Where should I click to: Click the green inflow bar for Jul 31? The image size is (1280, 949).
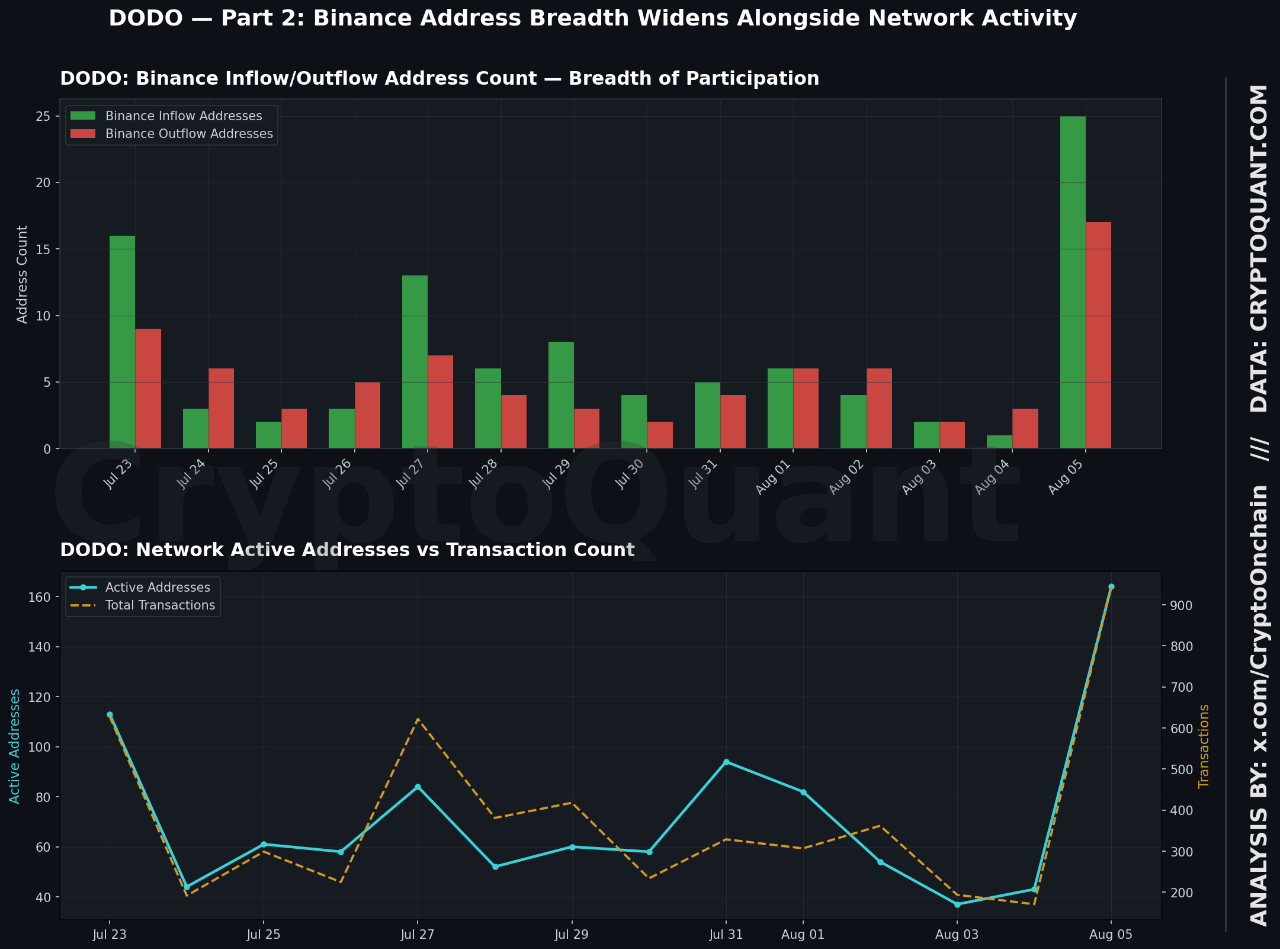(707, 415)
